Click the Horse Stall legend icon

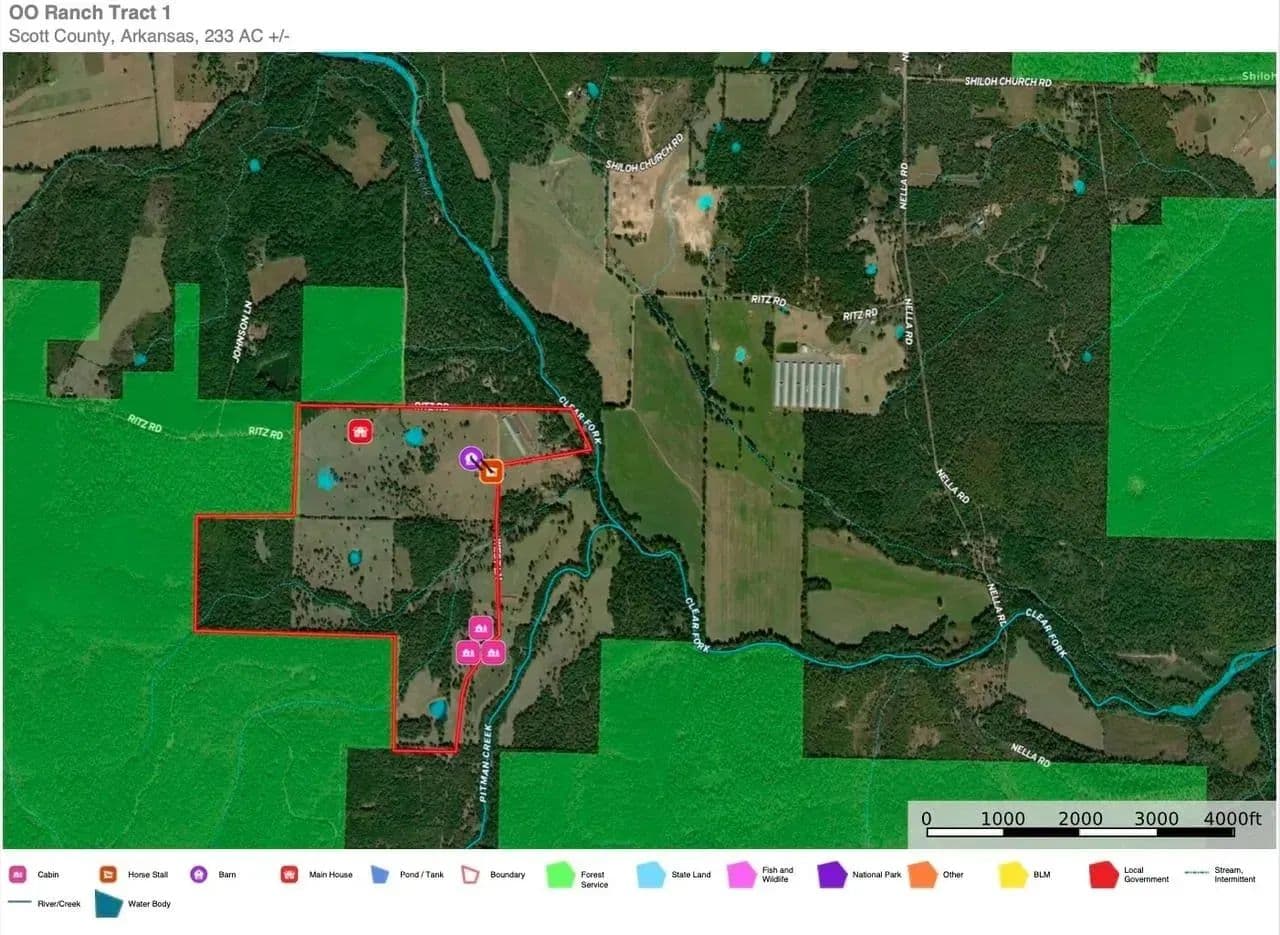coord(108,874)
